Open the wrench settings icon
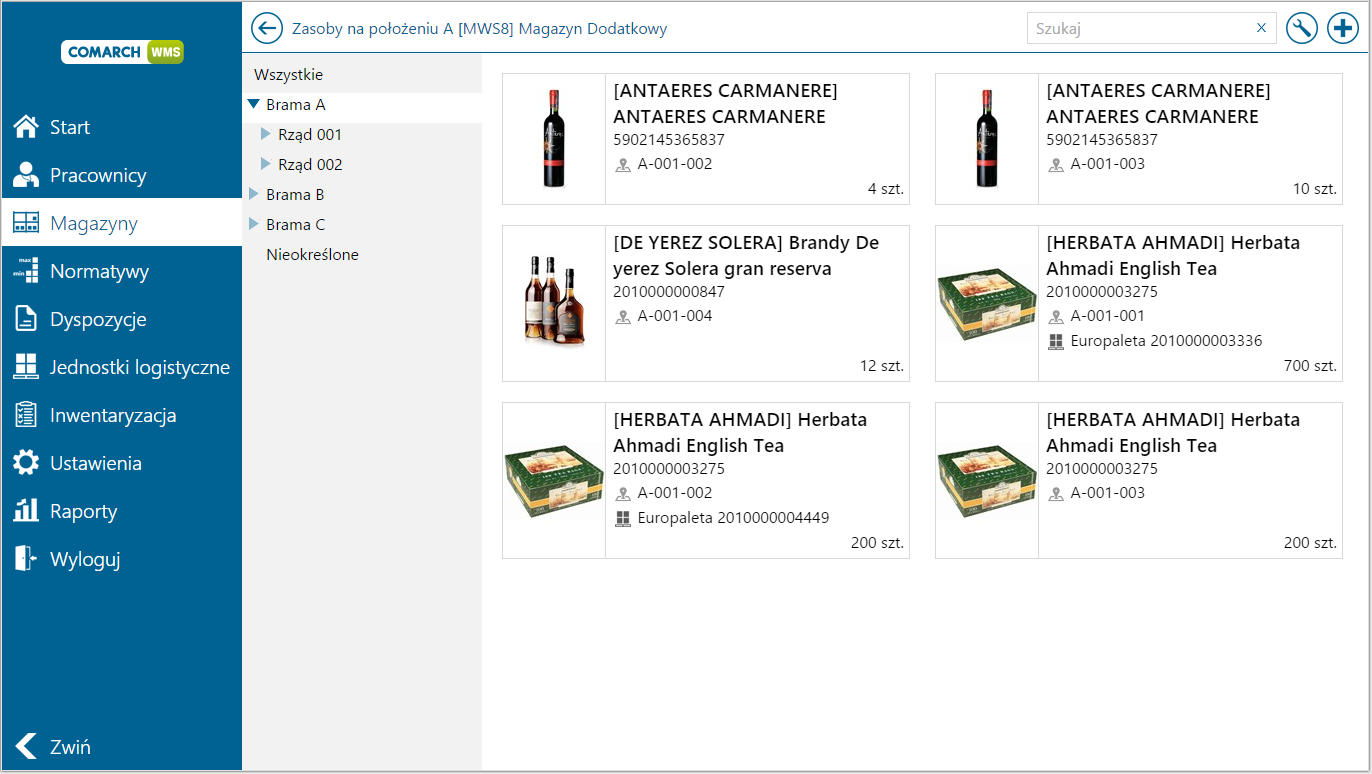 click(x=1301, y=28)
